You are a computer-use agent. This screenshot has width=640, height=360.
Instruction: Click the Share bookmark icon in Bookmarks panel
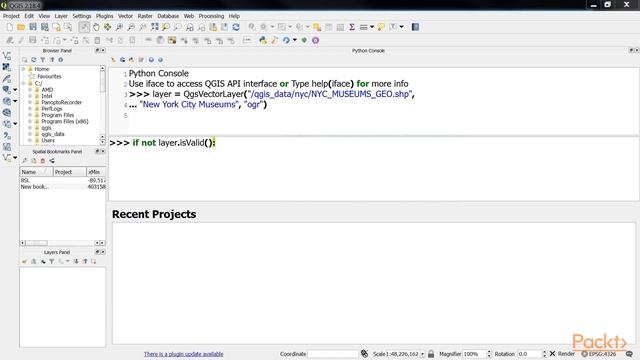[52, 161]
